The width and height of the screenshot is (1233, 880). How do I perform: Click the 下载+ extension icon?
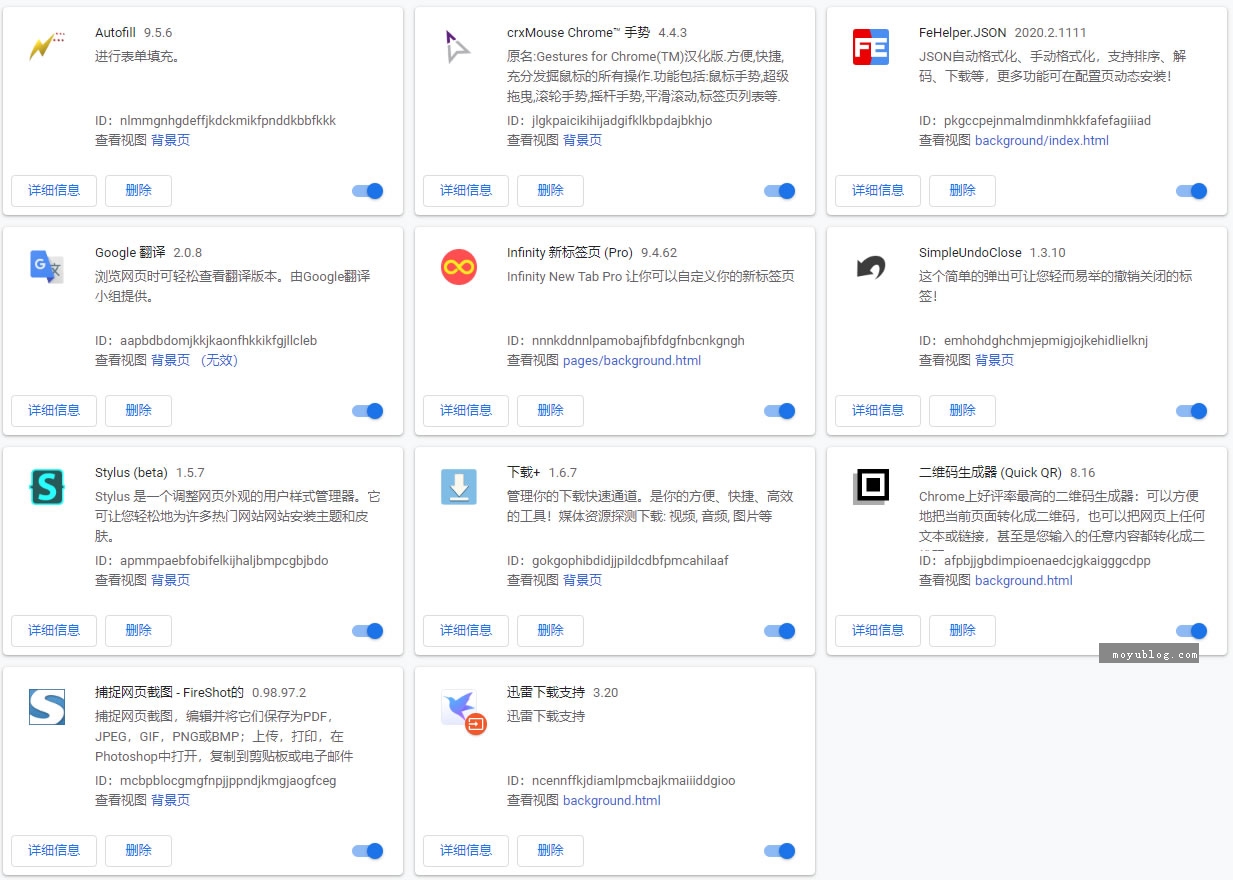tap(459, 487)
